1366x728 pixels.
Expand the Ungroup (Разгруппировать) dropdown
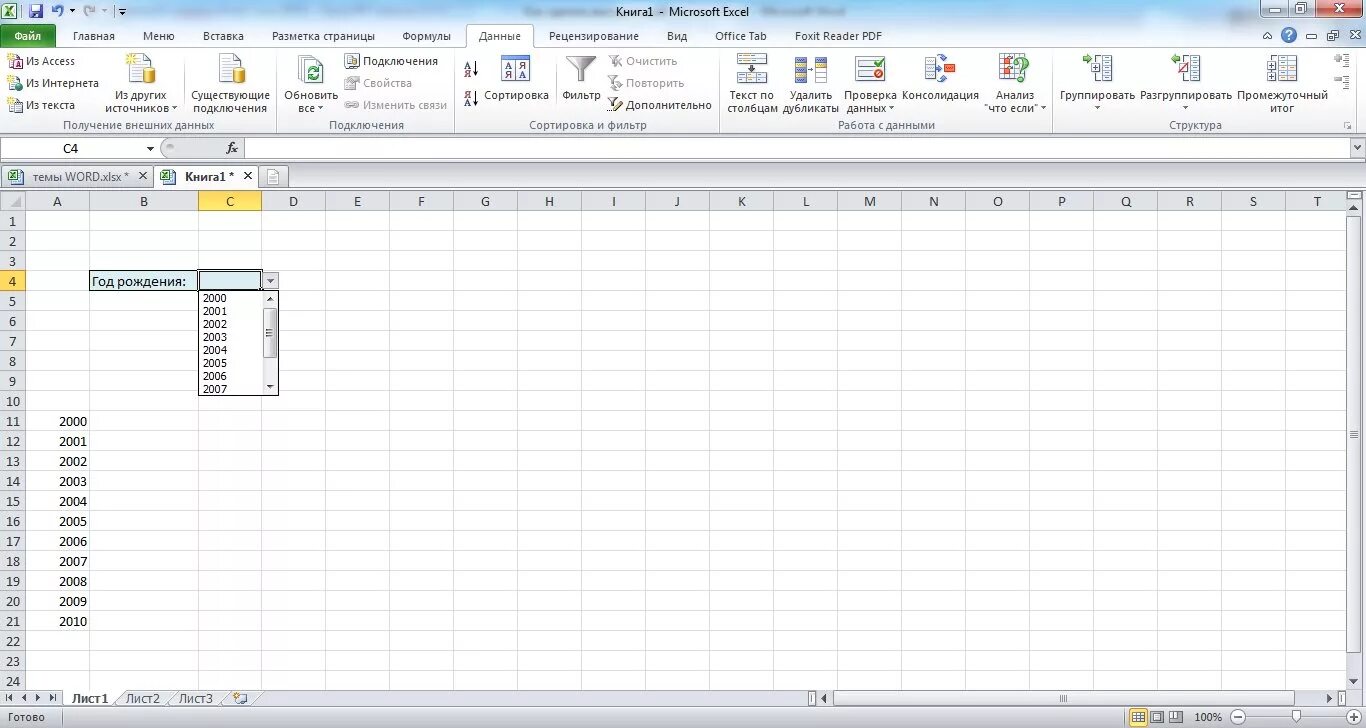[1186, 108]
